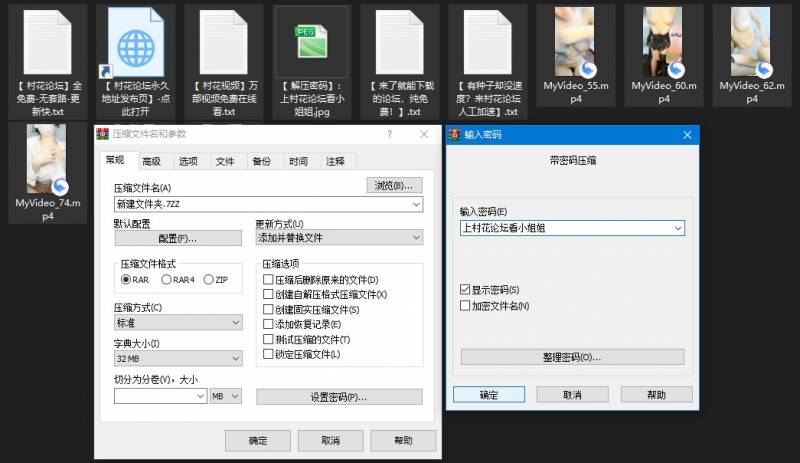
Task: Click WinRAR icon in 压缩文件名和参数 title bar
Action: 103,134
